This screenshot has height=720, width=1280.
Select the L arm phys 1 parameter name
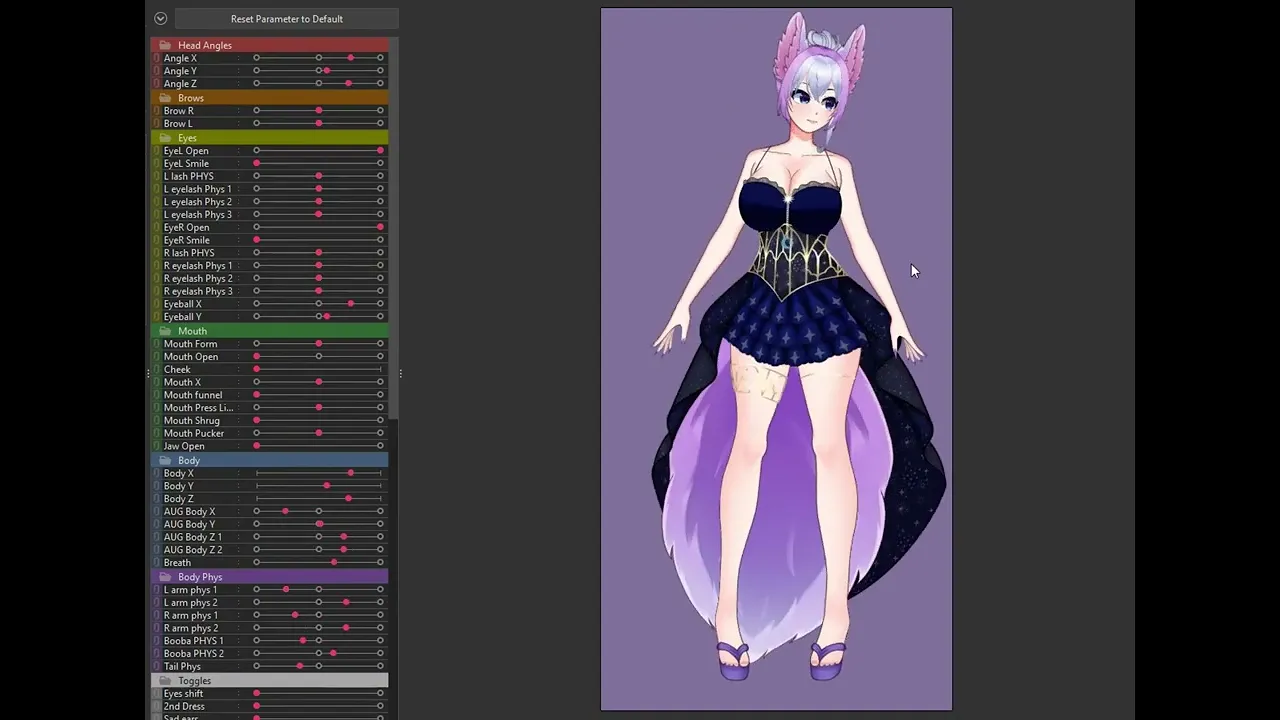190,590
